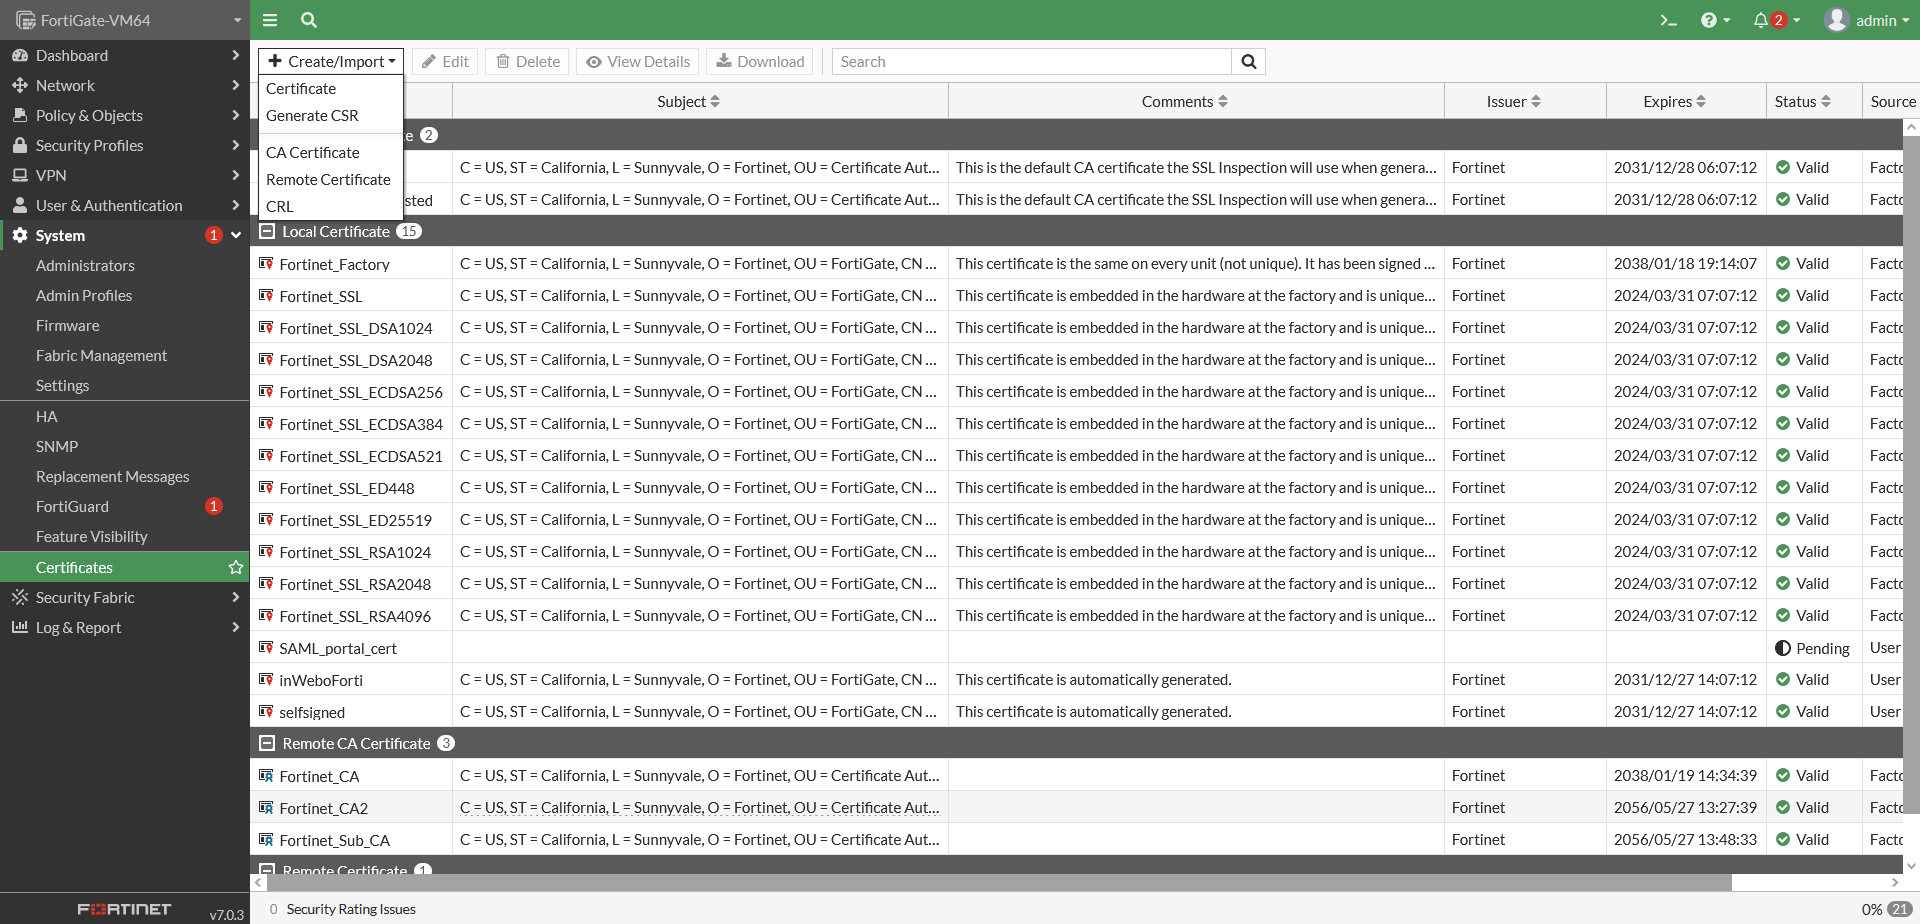The height and width of the screenshot is (924, 1920).
Task: Select Generate CSR from the menu
Action: pyautogui.click(x=312, y=116)
